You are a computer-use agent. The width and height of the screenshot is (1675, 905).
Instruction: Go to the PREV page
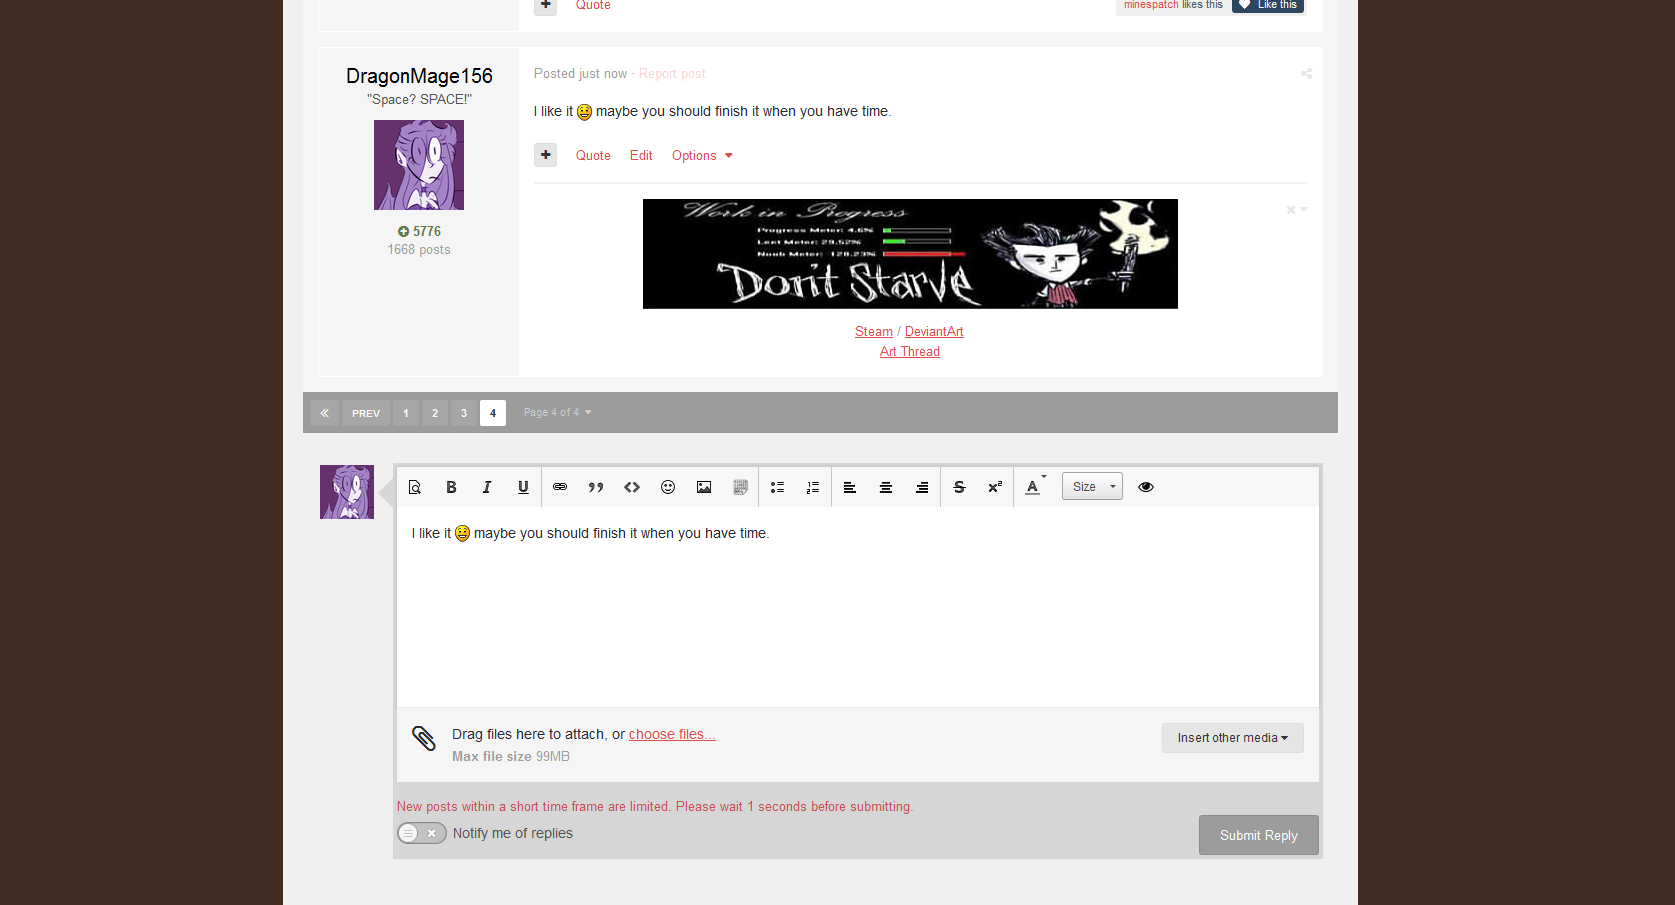point(366,413)
